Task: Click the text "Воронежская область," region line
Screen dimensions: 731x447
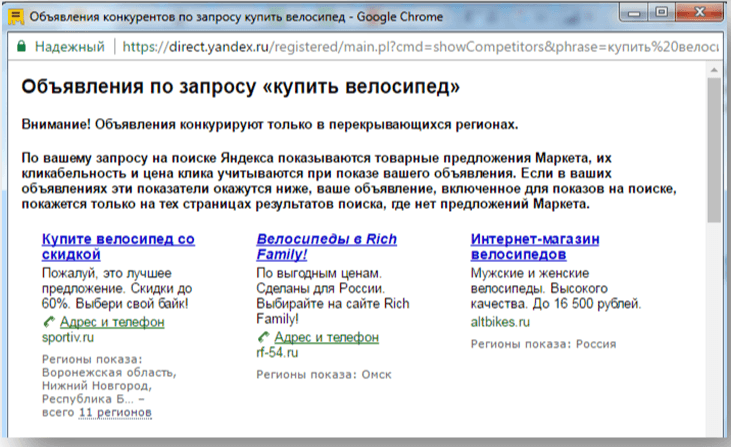Action: 109,373
